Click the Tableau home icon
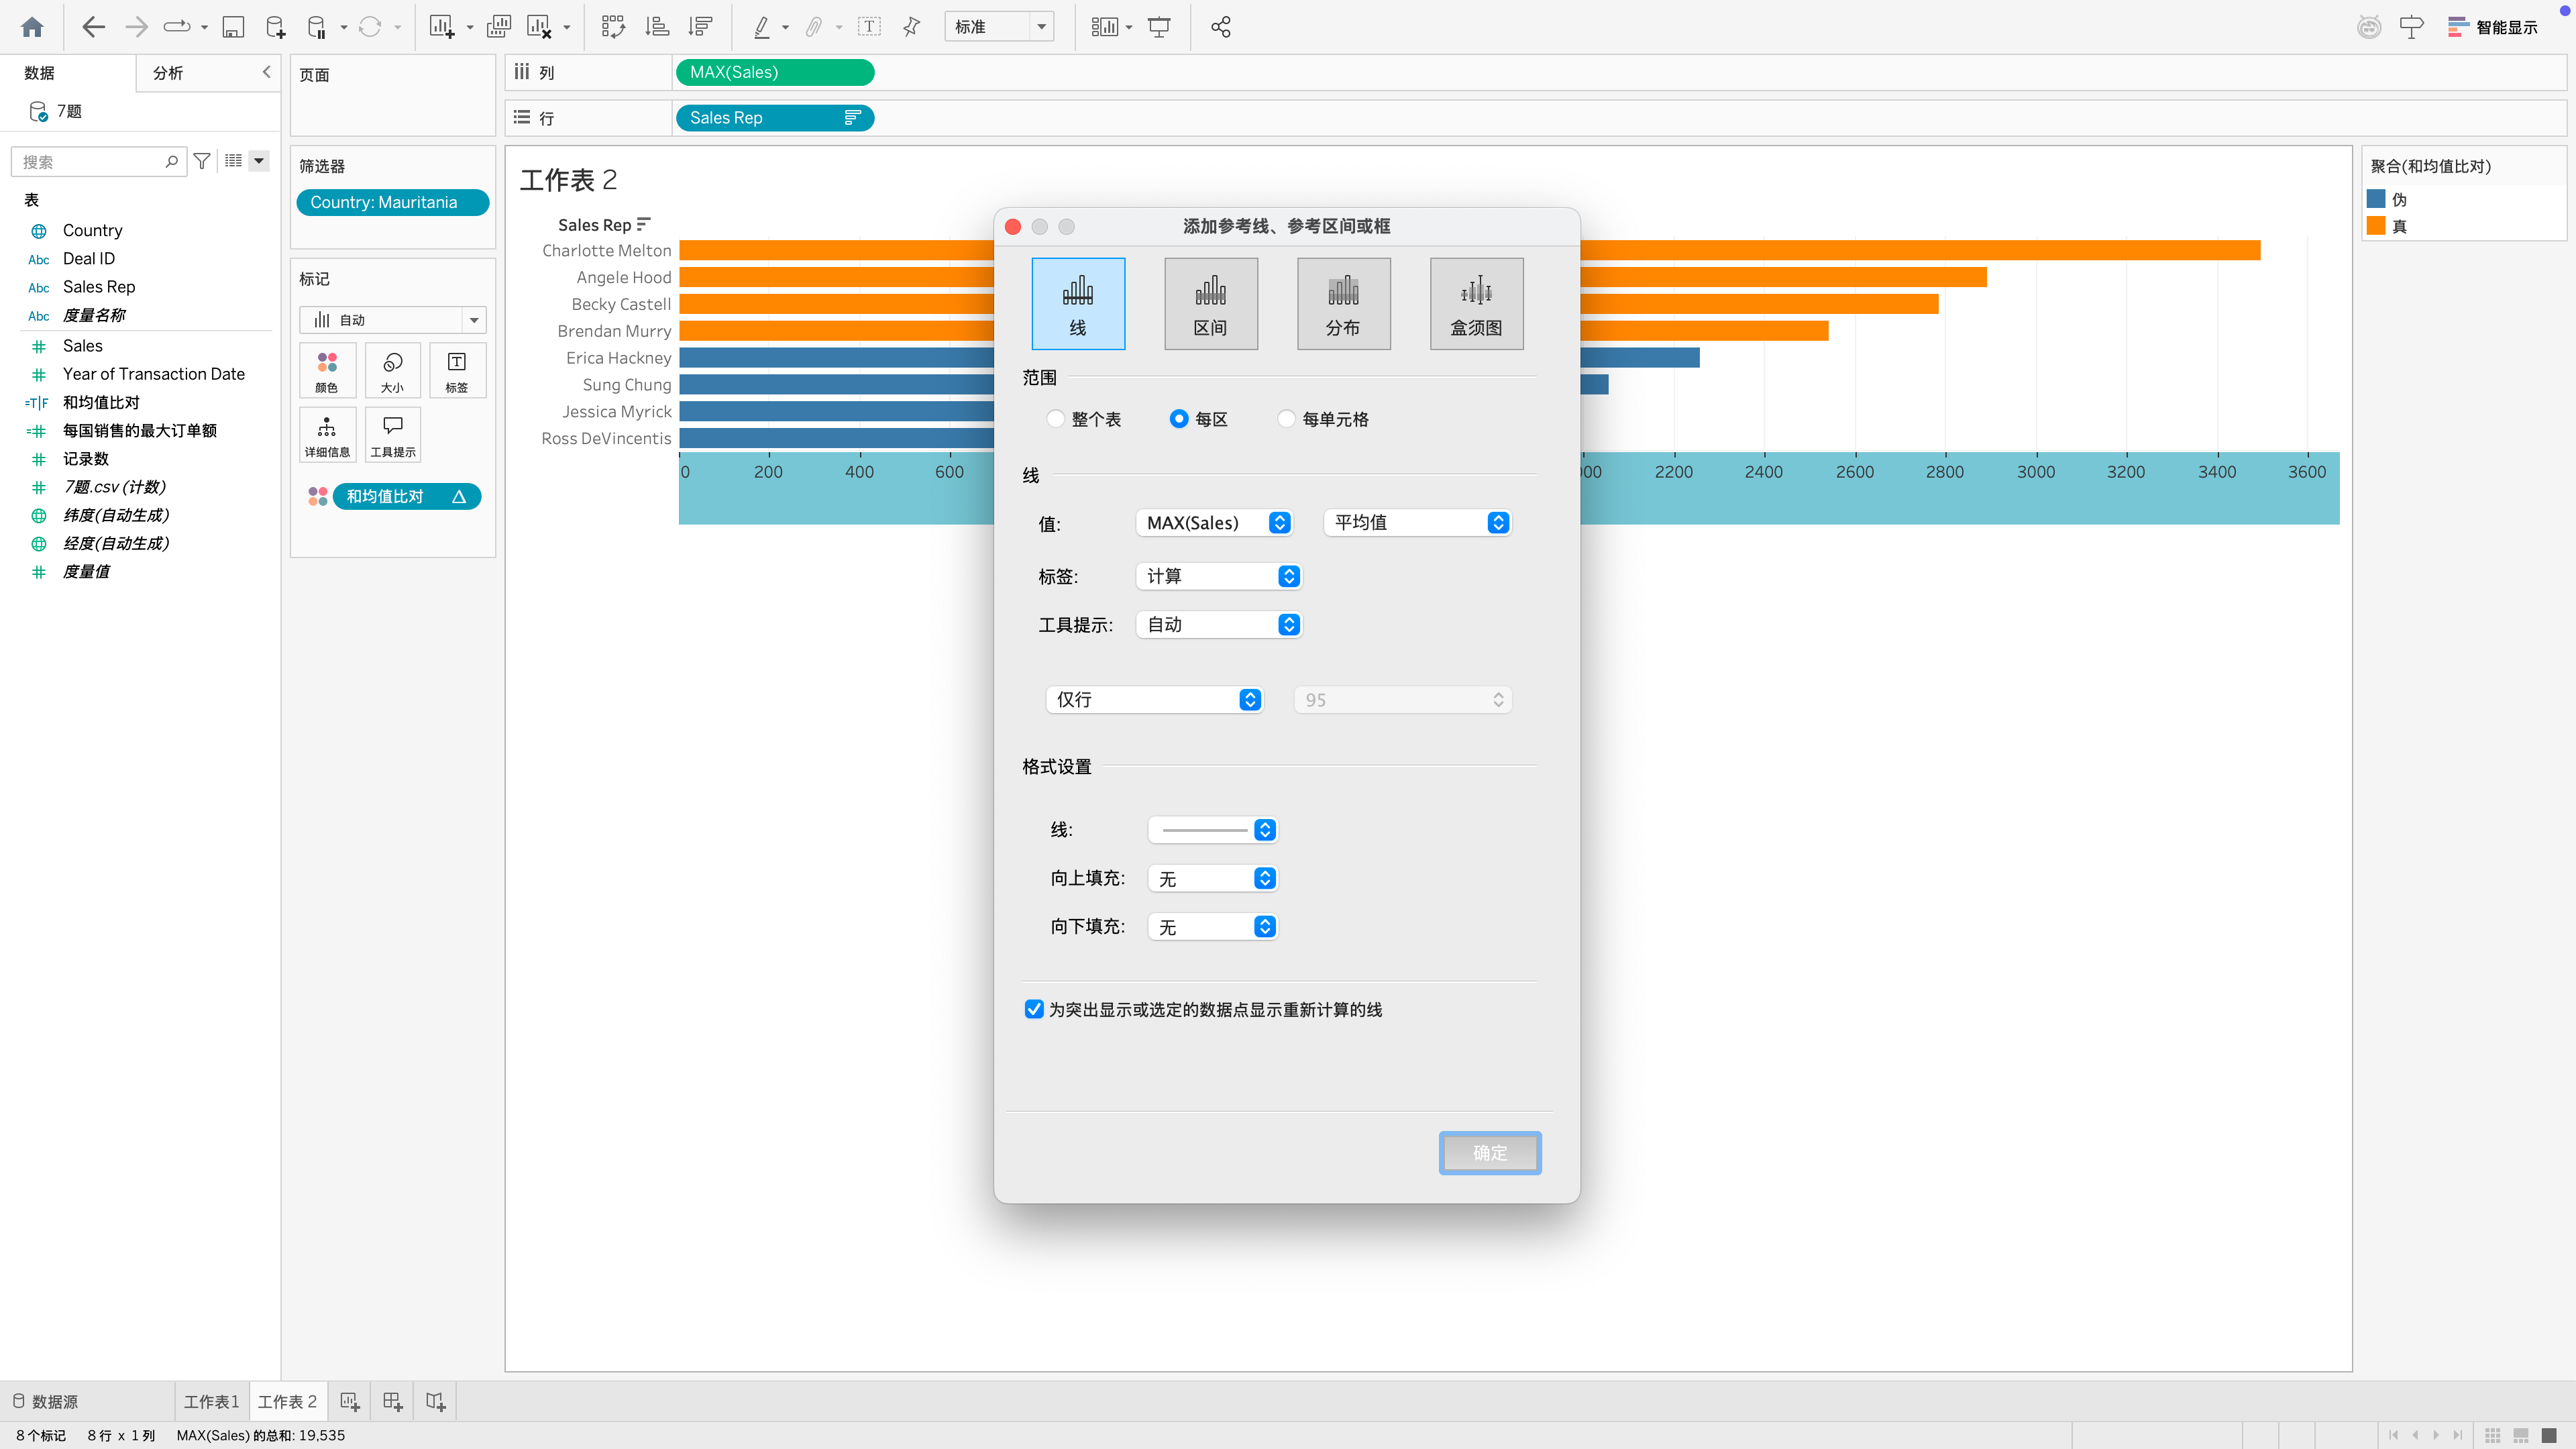This screenshot has width=2576, height=1449. [32, 27]
